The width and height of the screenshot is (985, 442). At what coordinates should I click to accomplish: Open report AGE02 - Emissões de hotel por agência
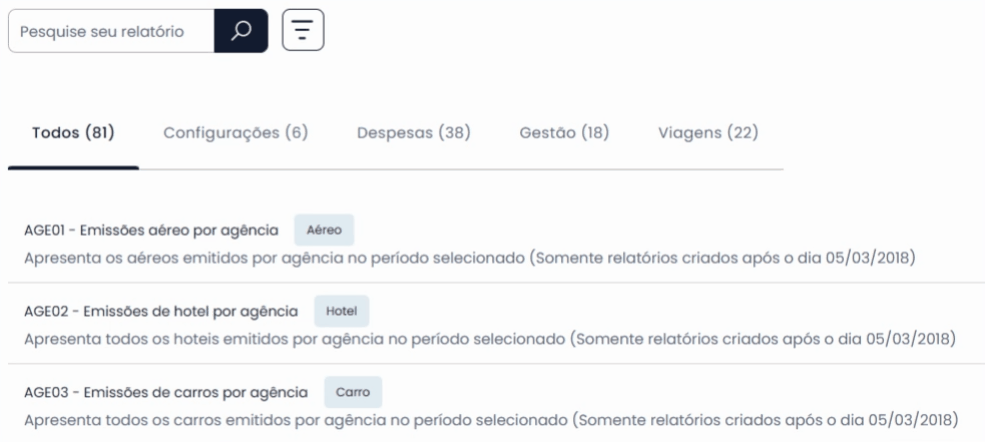click(x=161, y=311)
